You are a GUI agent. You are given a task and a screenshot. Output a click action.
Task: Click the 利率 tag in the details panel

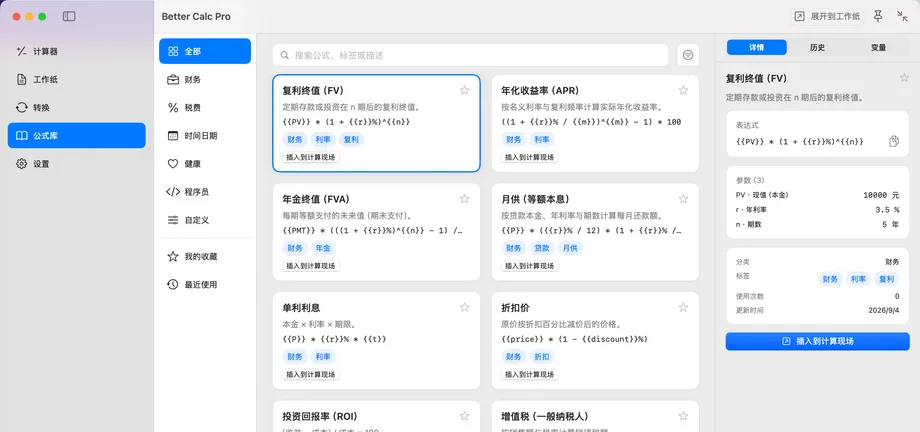point(858,279)
